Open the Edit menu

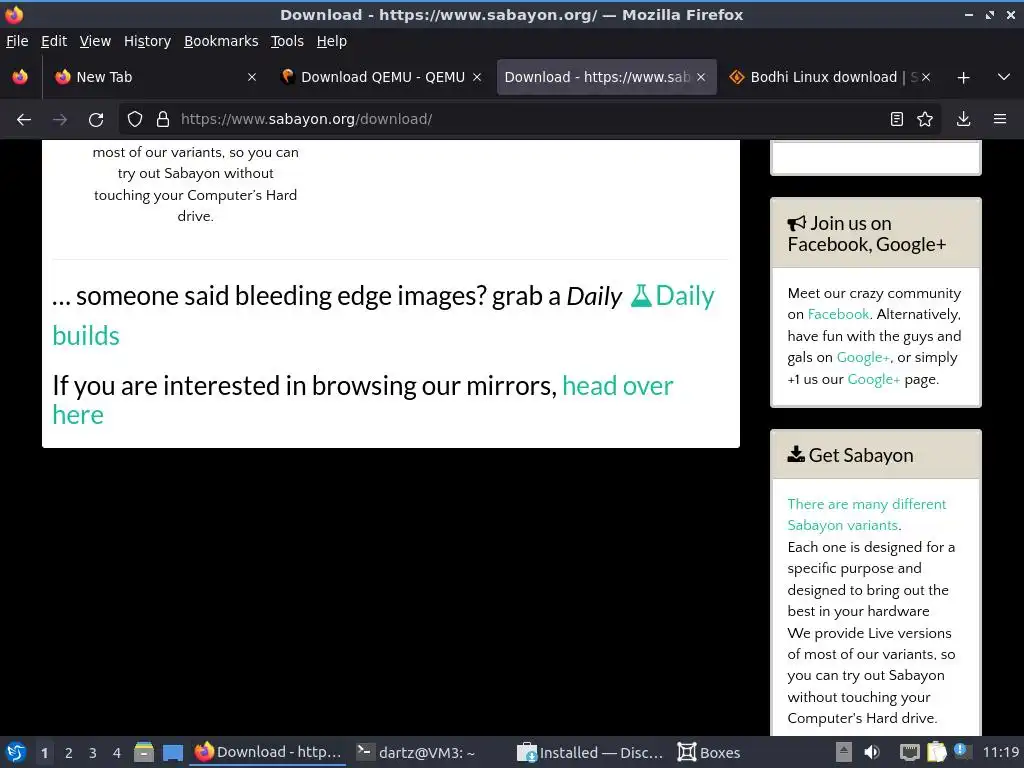tap(54, 41)
